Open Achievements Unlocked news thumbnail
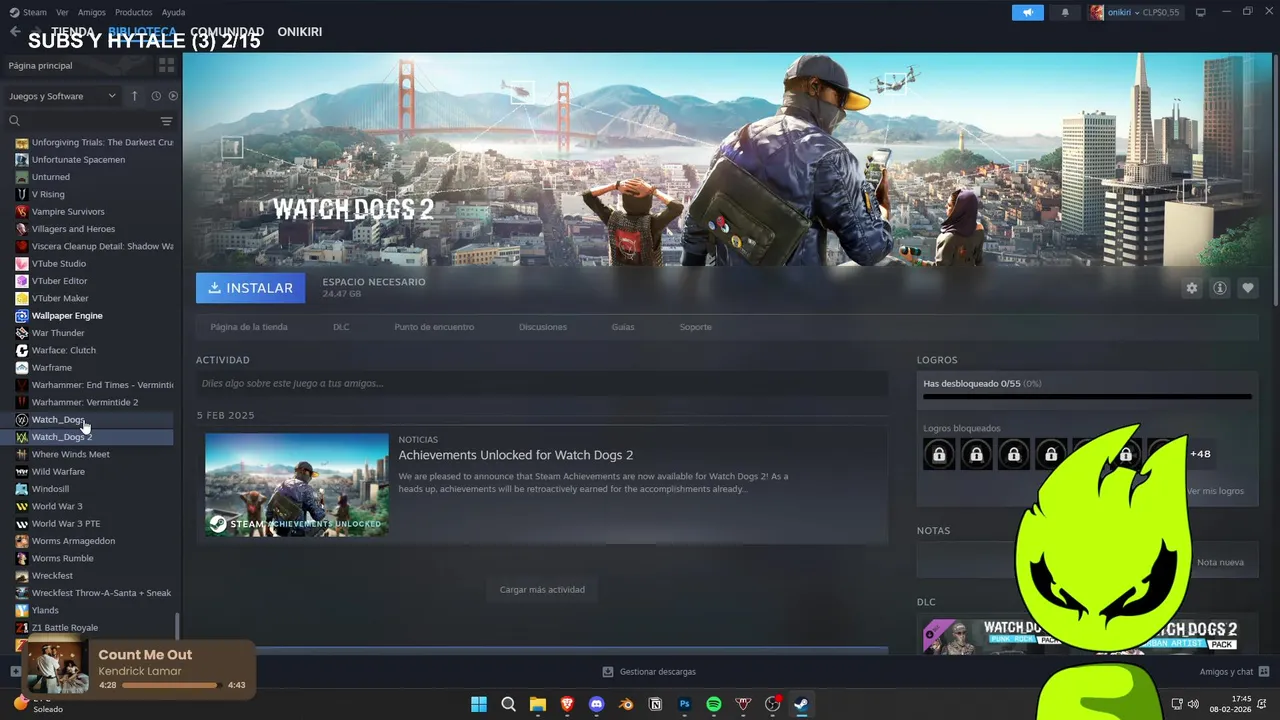Screen dimensions: 1280x720 (297, 484)
